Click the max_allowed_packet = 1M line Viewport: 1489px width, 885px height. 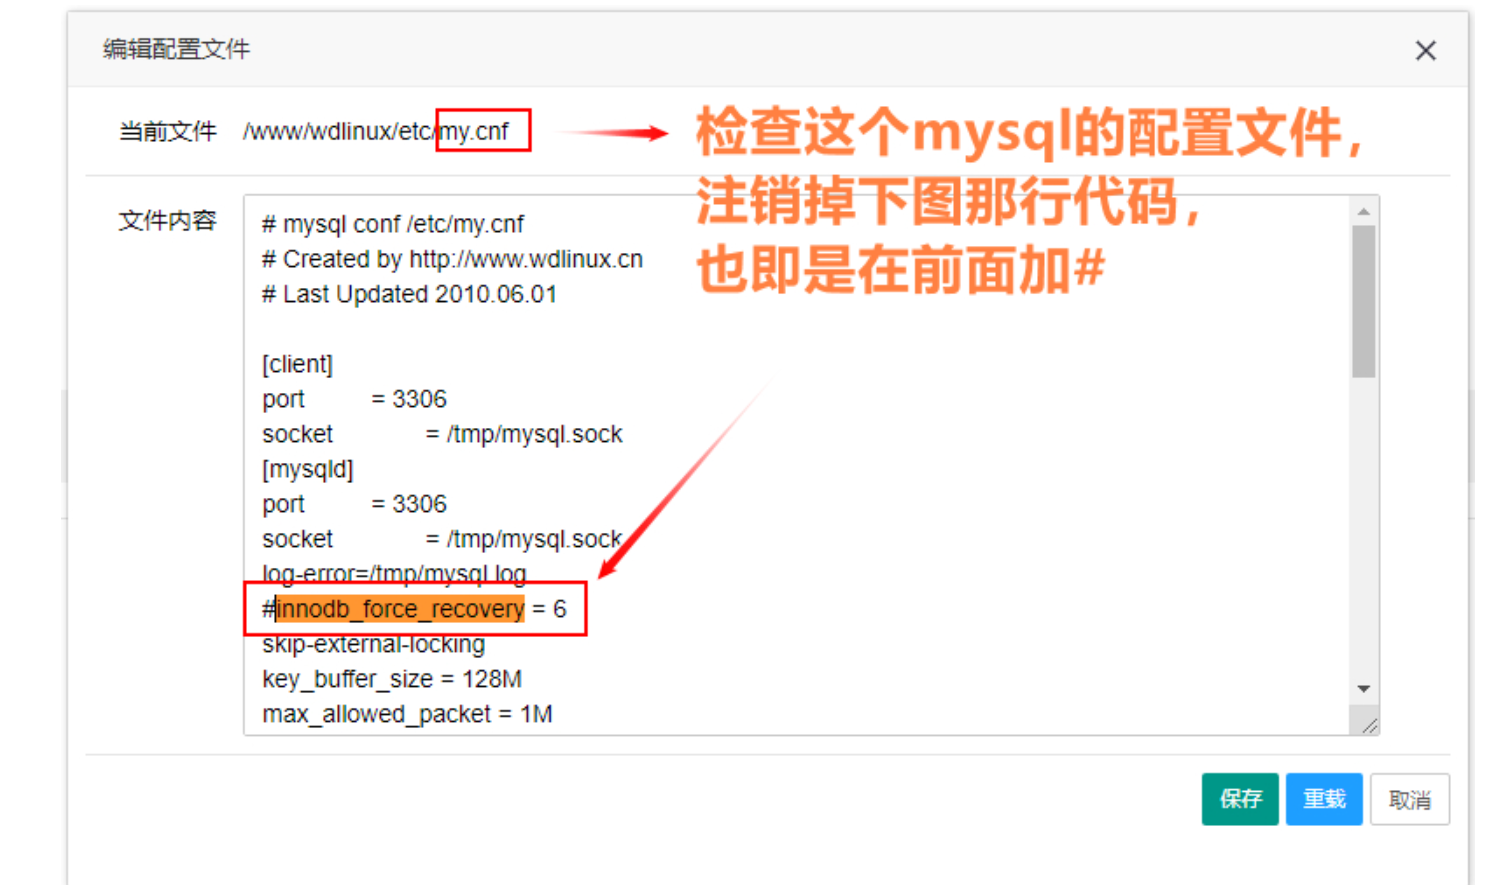click(407, 714)
